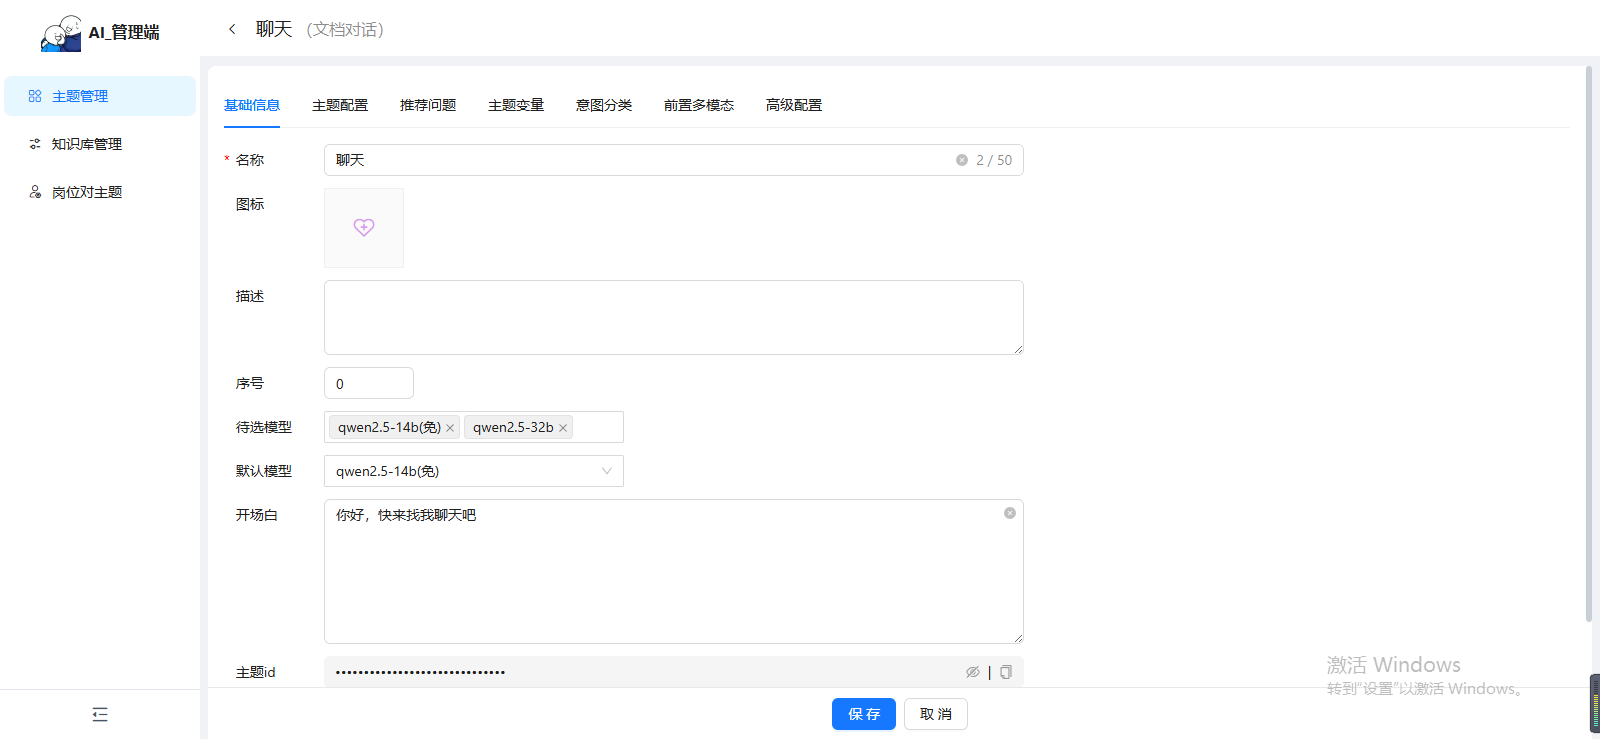Copy the 主题id value
The image size is (1600, 739).
tap(1006, 672)
